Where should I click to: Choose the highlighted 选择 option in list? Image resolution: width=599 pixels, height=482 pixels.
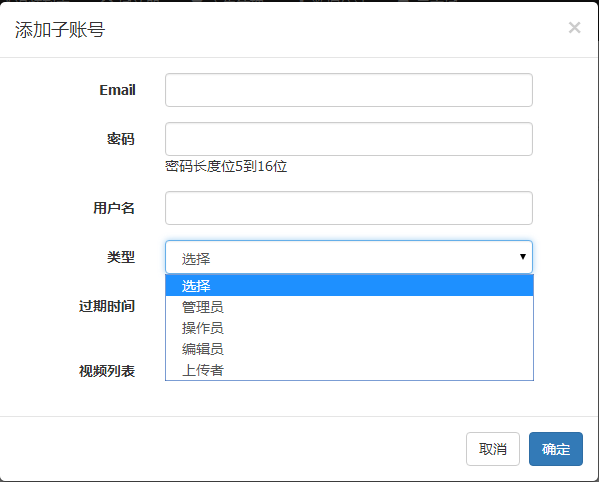tap(349, 286)
